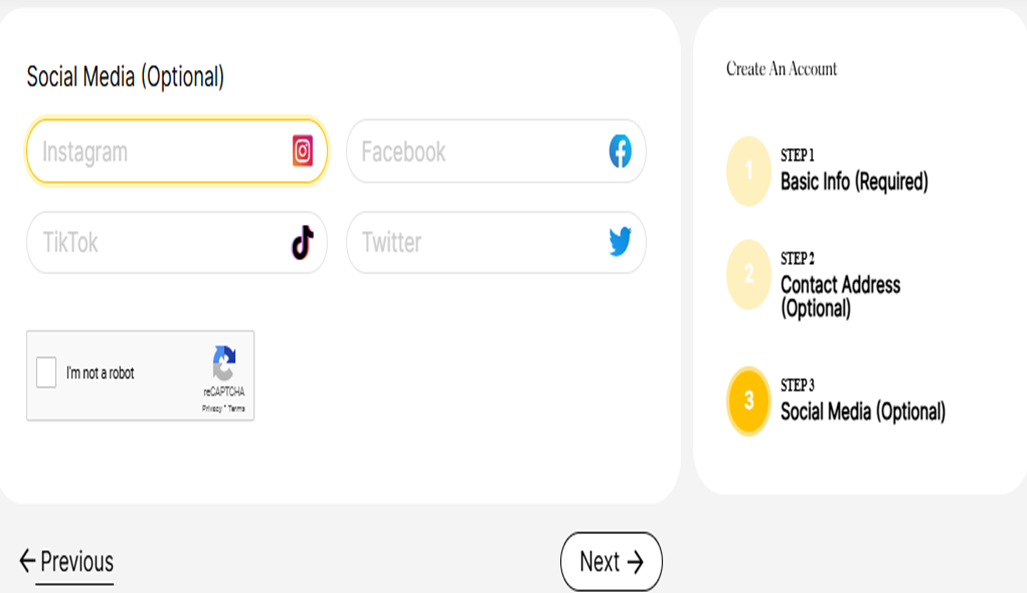The image size is (1027, 593).
Task: Go to the Next page
Action: point(611,562)
